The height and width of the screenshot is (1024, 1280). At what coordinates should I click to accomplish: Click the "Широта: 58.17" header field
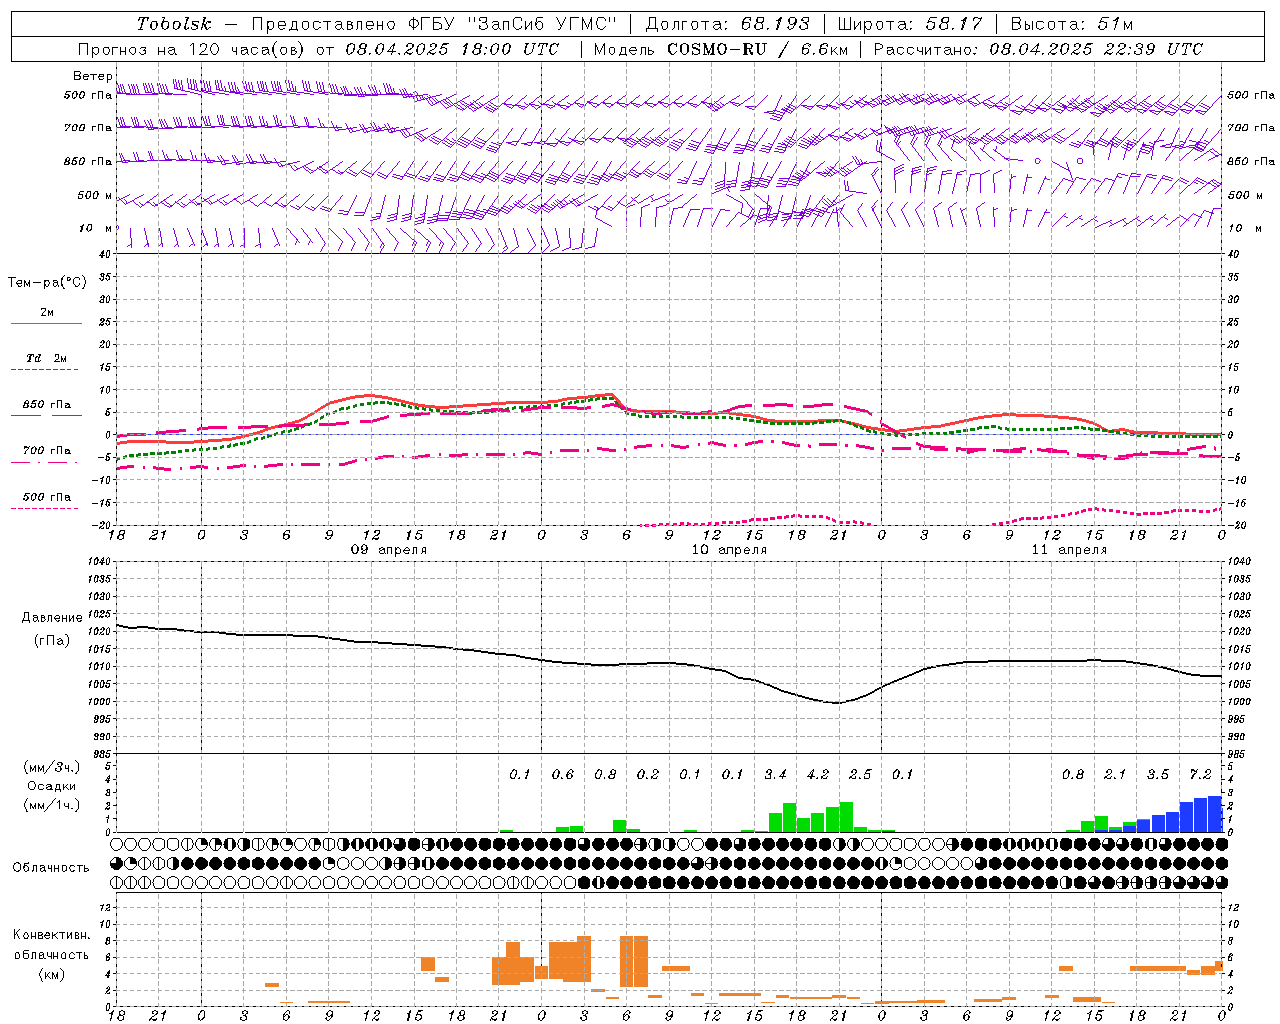[910, 24]
